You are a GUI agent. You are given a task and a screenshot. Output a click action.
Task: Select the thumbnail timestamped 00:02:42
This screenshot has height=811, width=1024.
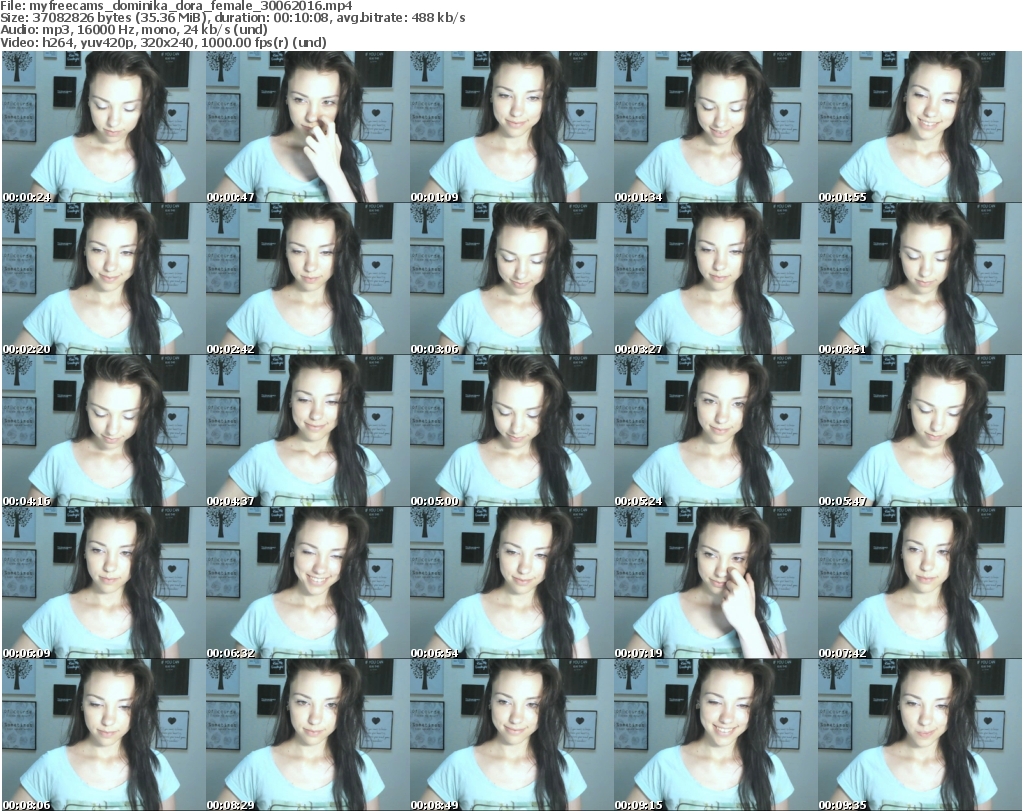(307, 279)
